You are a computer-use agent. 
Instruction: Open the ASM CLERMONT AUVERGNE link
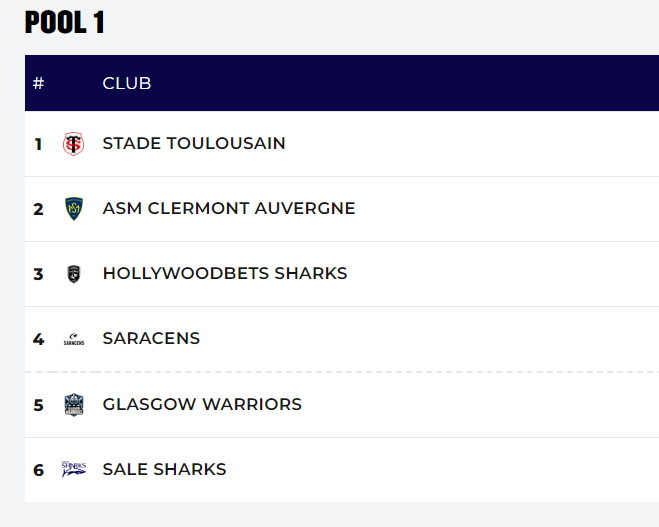pos(229,209)
